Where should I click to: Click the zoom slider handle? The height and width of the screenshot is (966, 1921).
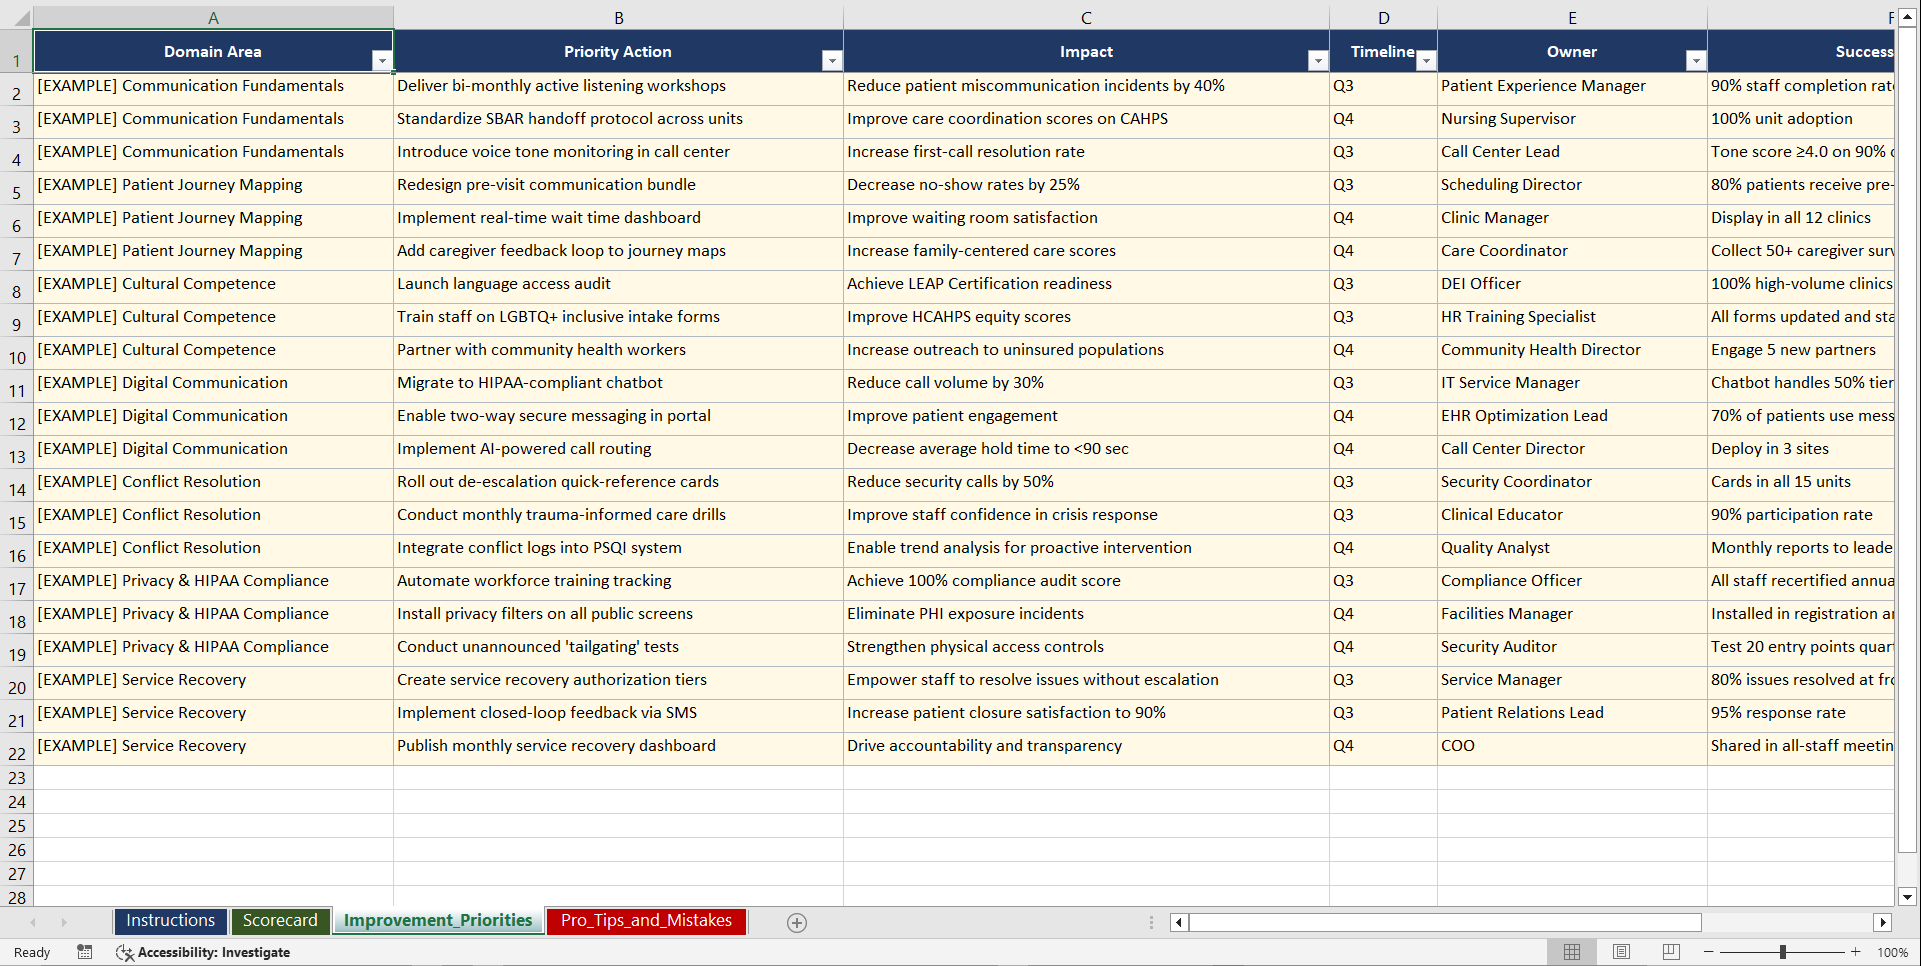point(1782,952)
